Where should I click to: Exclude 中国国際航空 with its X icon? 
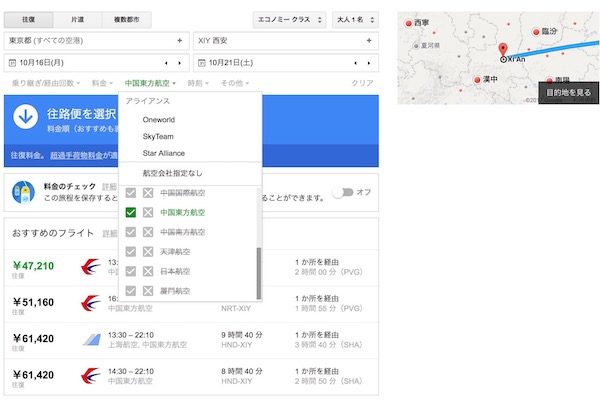click(x=148, y=193)
